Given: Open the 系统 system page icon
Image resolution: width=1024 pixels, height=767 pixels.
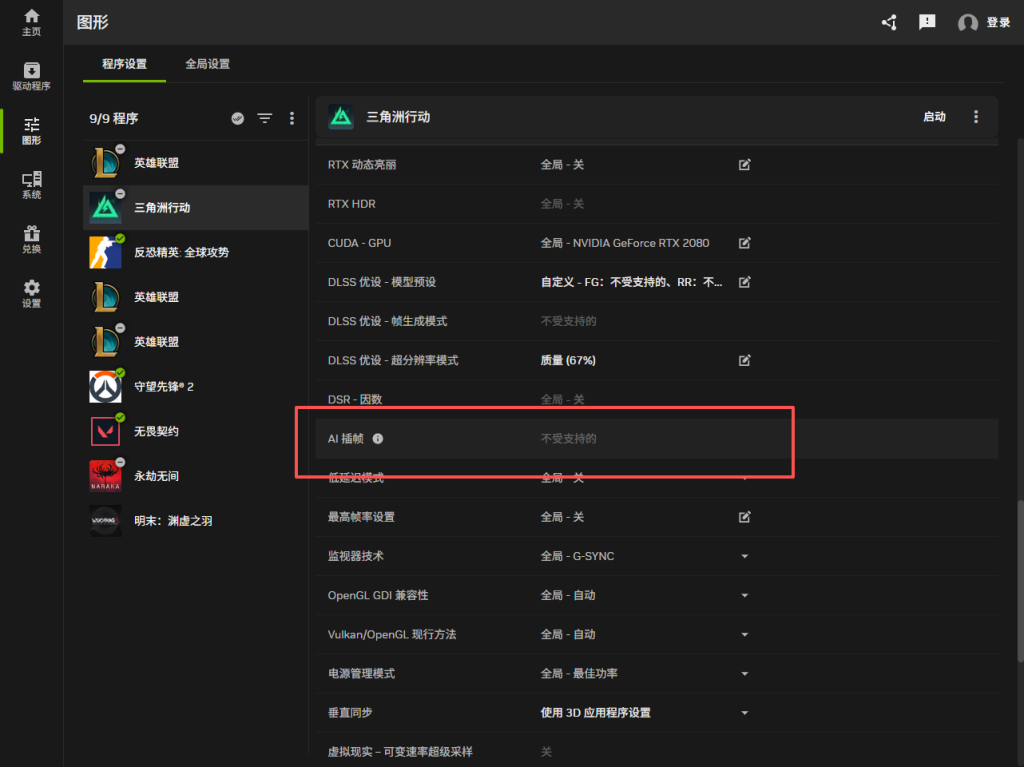Looking at the screenshot, I should (x=32, y=185).
